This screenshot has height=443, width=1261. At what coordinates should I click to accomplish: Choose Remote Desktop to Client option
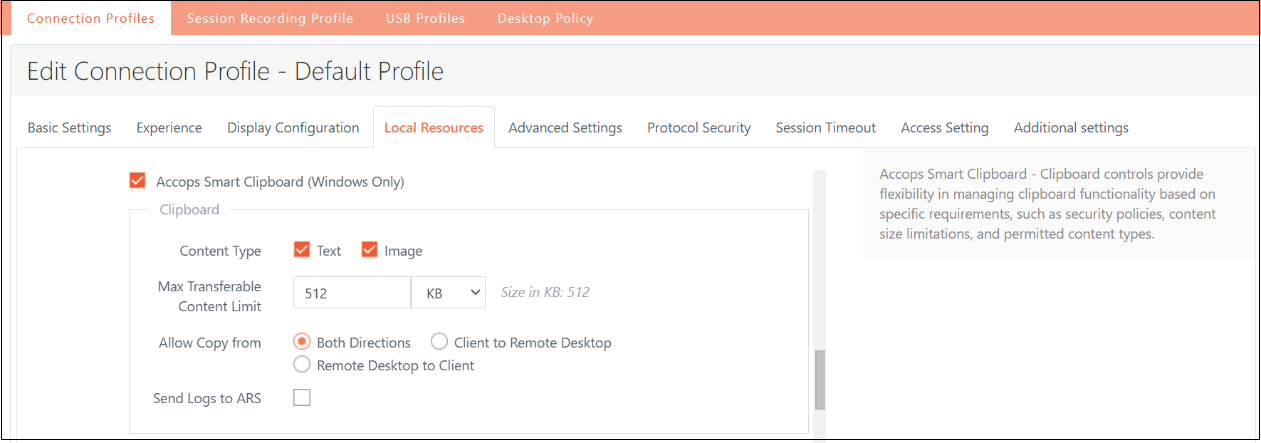coord(302,365)
